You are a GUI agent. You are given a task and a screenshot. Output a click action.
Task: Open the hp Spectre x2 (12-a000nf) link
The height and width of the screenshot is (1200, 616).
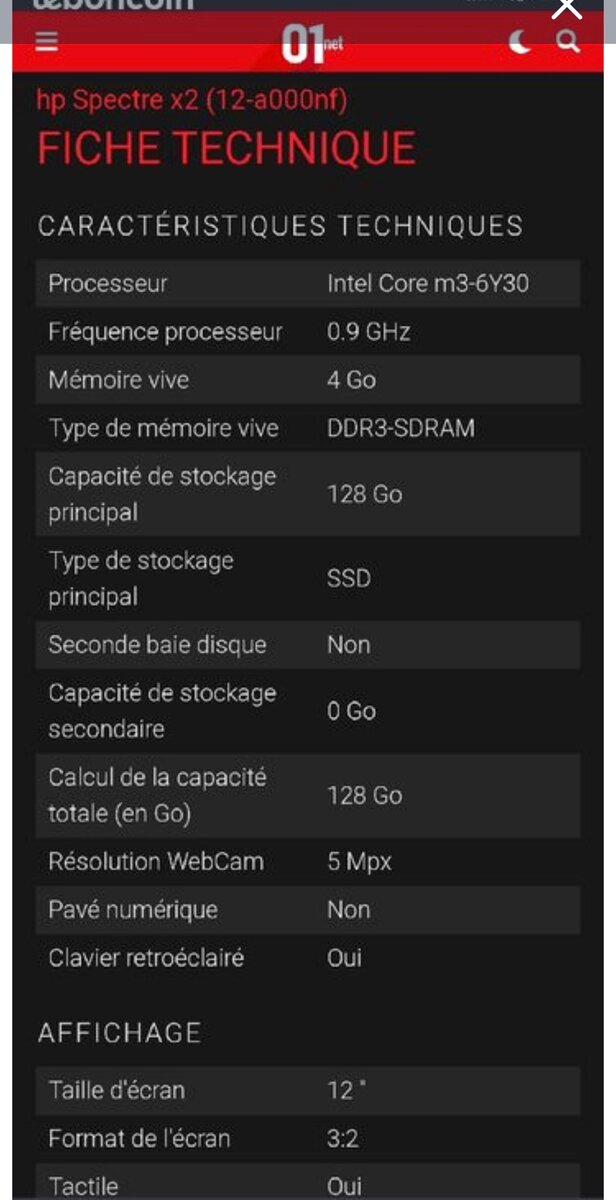(193, 99)
